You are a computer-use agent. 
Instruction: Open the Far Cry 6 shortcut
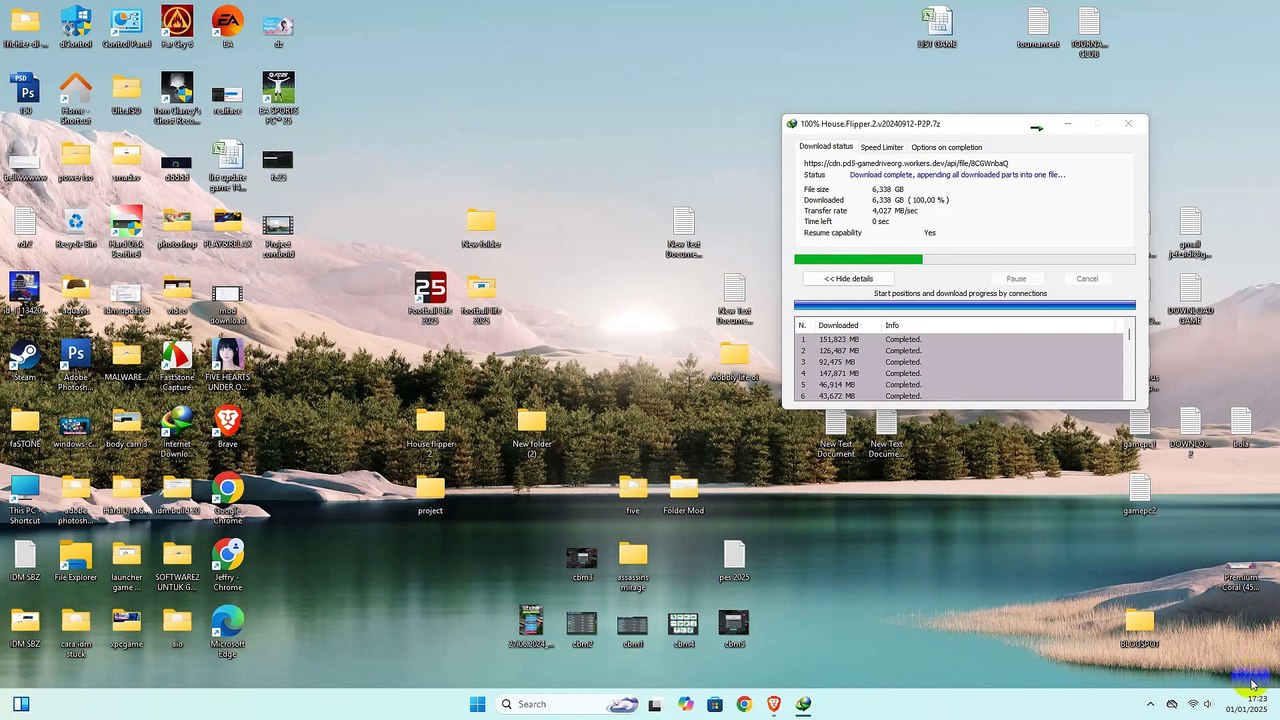pos(177,27)
